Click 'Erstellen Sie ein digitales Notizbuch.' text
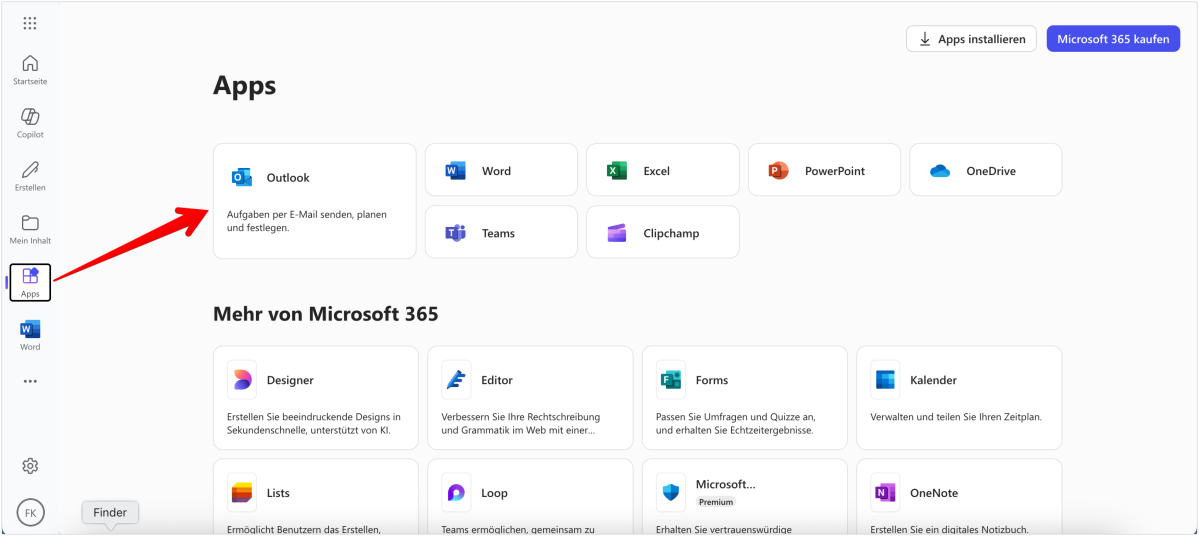1199x536 pixels. coord(950,529)
